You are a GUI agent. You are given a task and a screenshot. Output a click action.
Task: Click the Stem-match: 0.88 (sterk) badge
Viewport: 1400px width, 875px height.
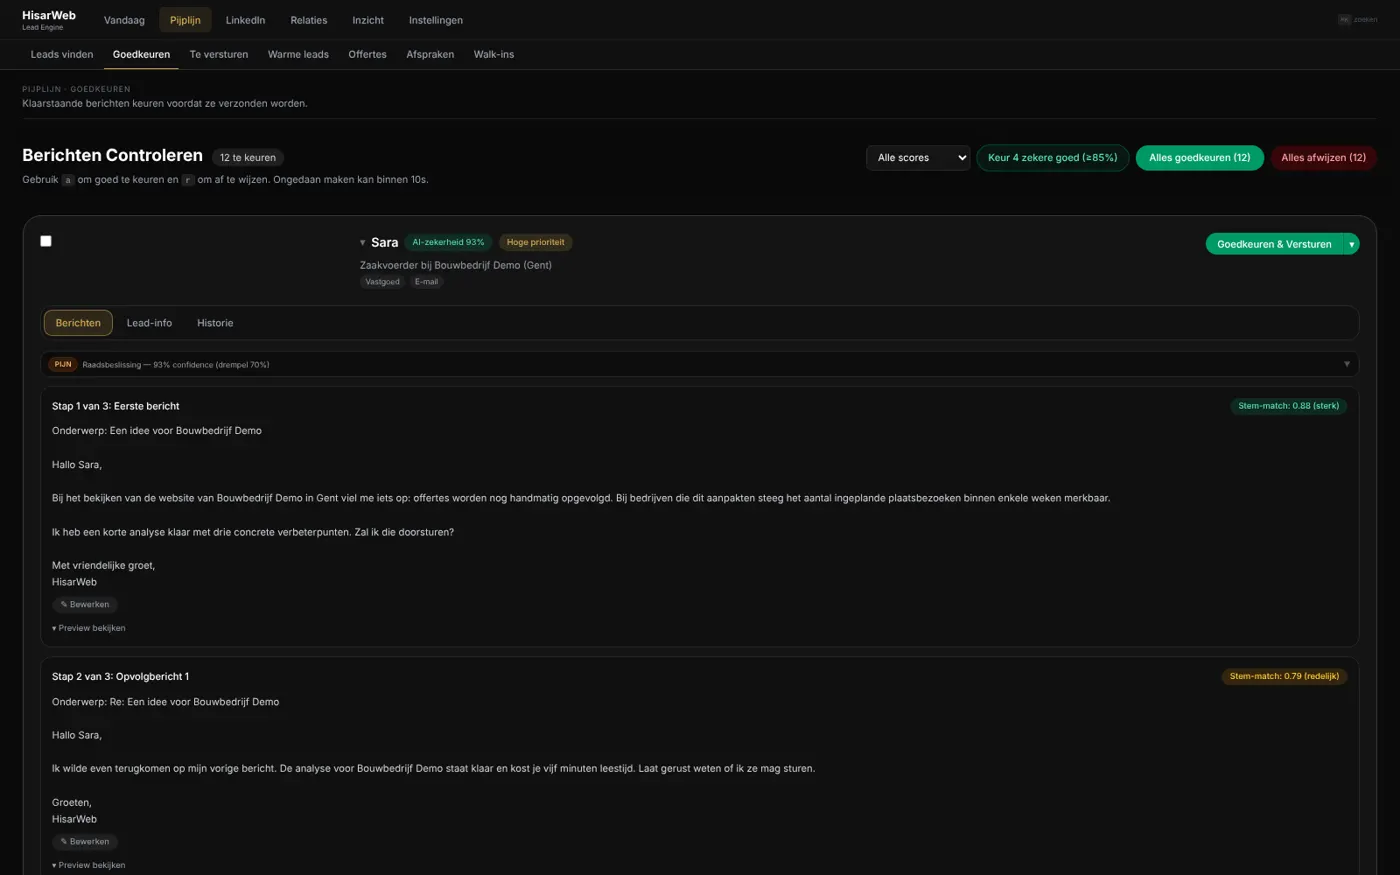click(x=1289, y=406)
